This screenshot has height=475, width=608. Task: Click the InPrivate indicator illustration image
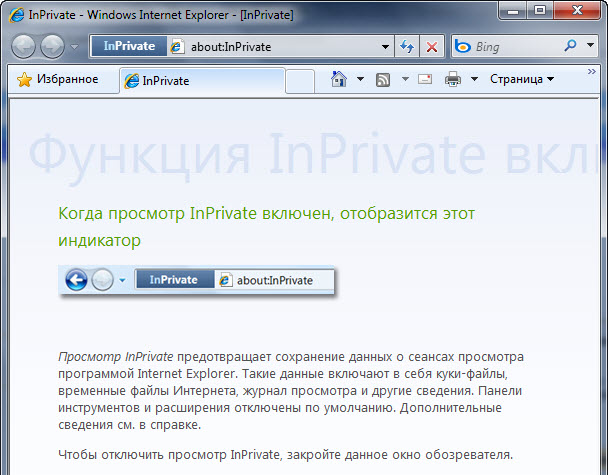pyautogui.click(x=197, y=281)
